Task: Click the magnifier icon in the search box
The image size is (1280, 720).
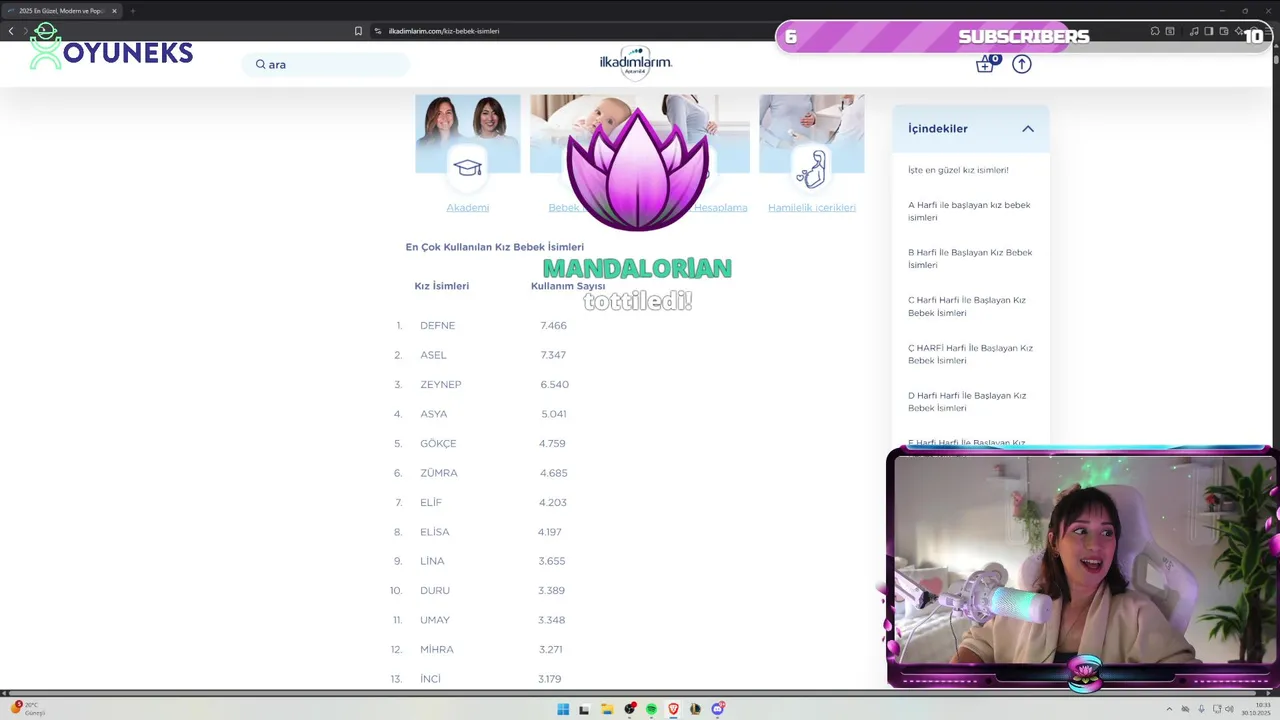Action: [260, 64]
